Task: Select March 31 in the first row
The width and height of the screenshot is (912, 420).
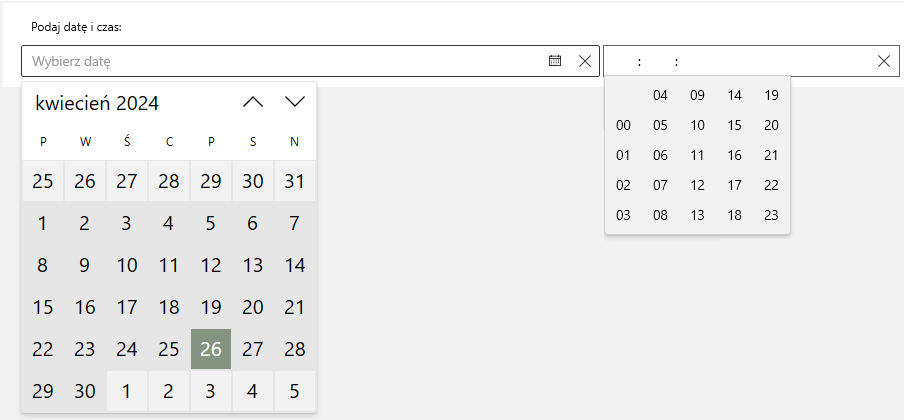Action: pos(294,181)
